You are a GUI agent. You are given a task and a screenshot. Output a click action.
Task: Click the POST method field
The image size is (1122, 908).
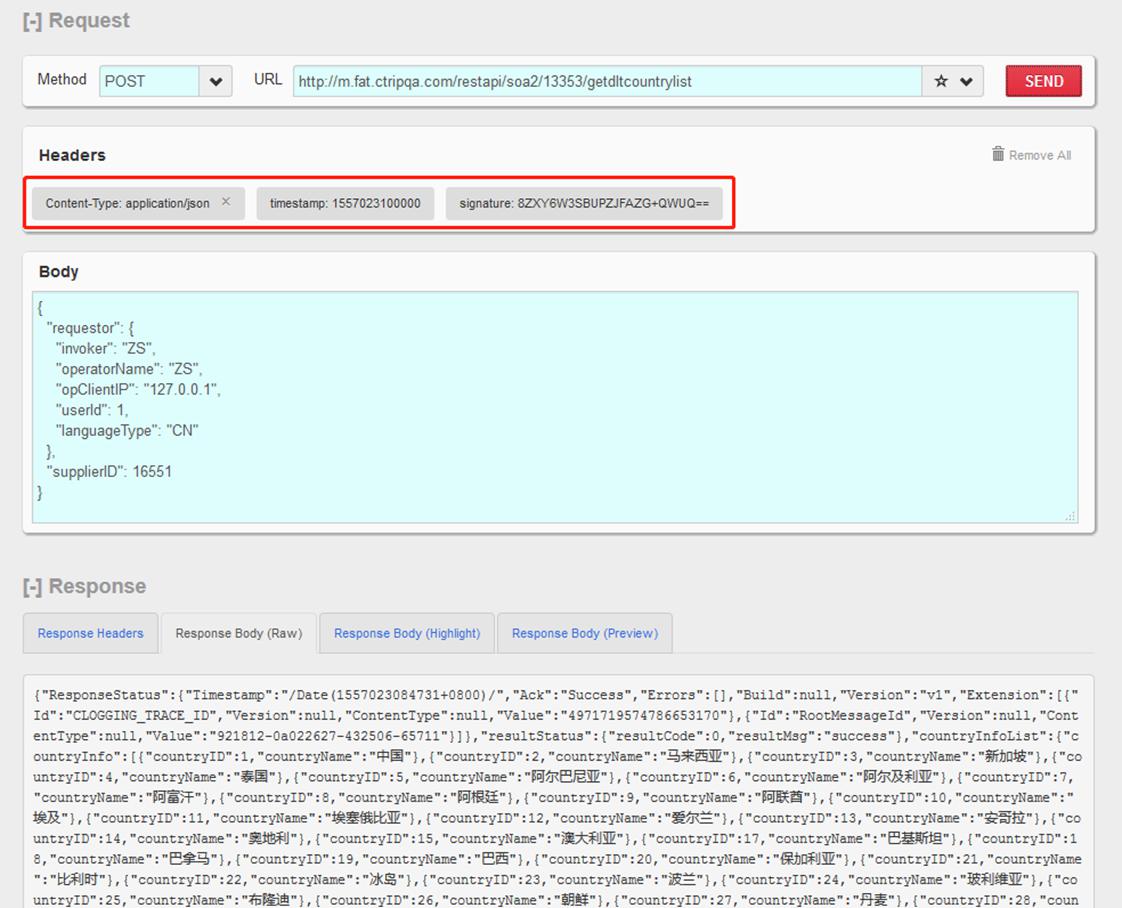coord(149,82)
